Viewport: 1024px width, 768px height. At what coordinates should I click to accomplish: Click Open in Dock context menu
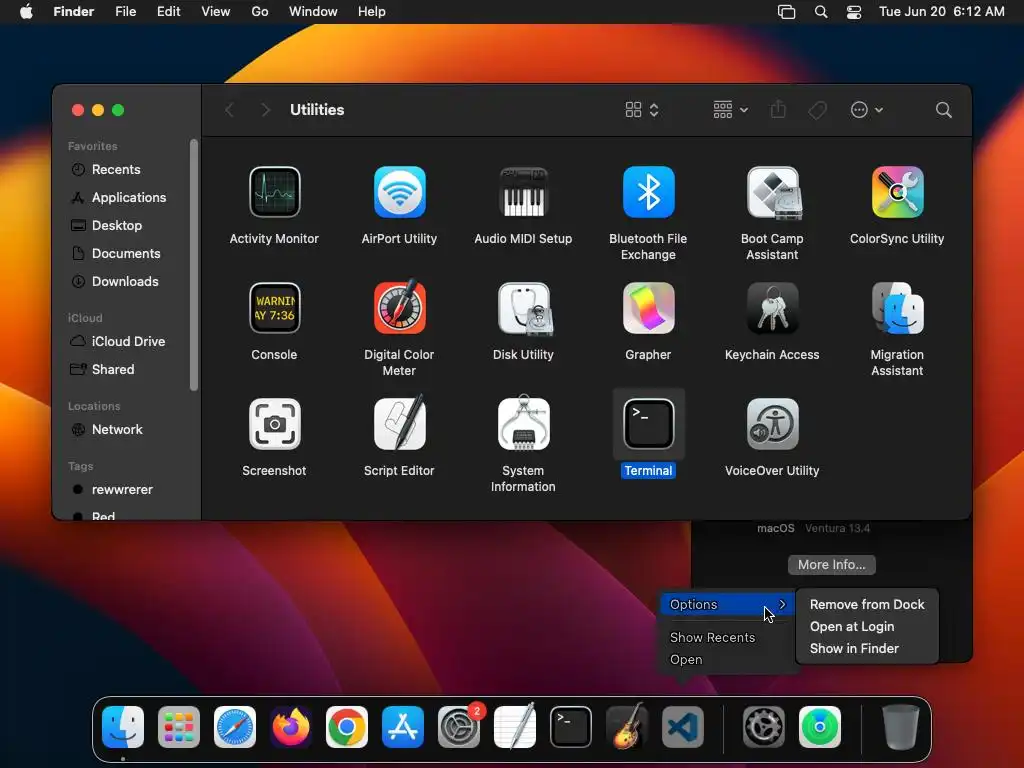(x=686, y=660)
